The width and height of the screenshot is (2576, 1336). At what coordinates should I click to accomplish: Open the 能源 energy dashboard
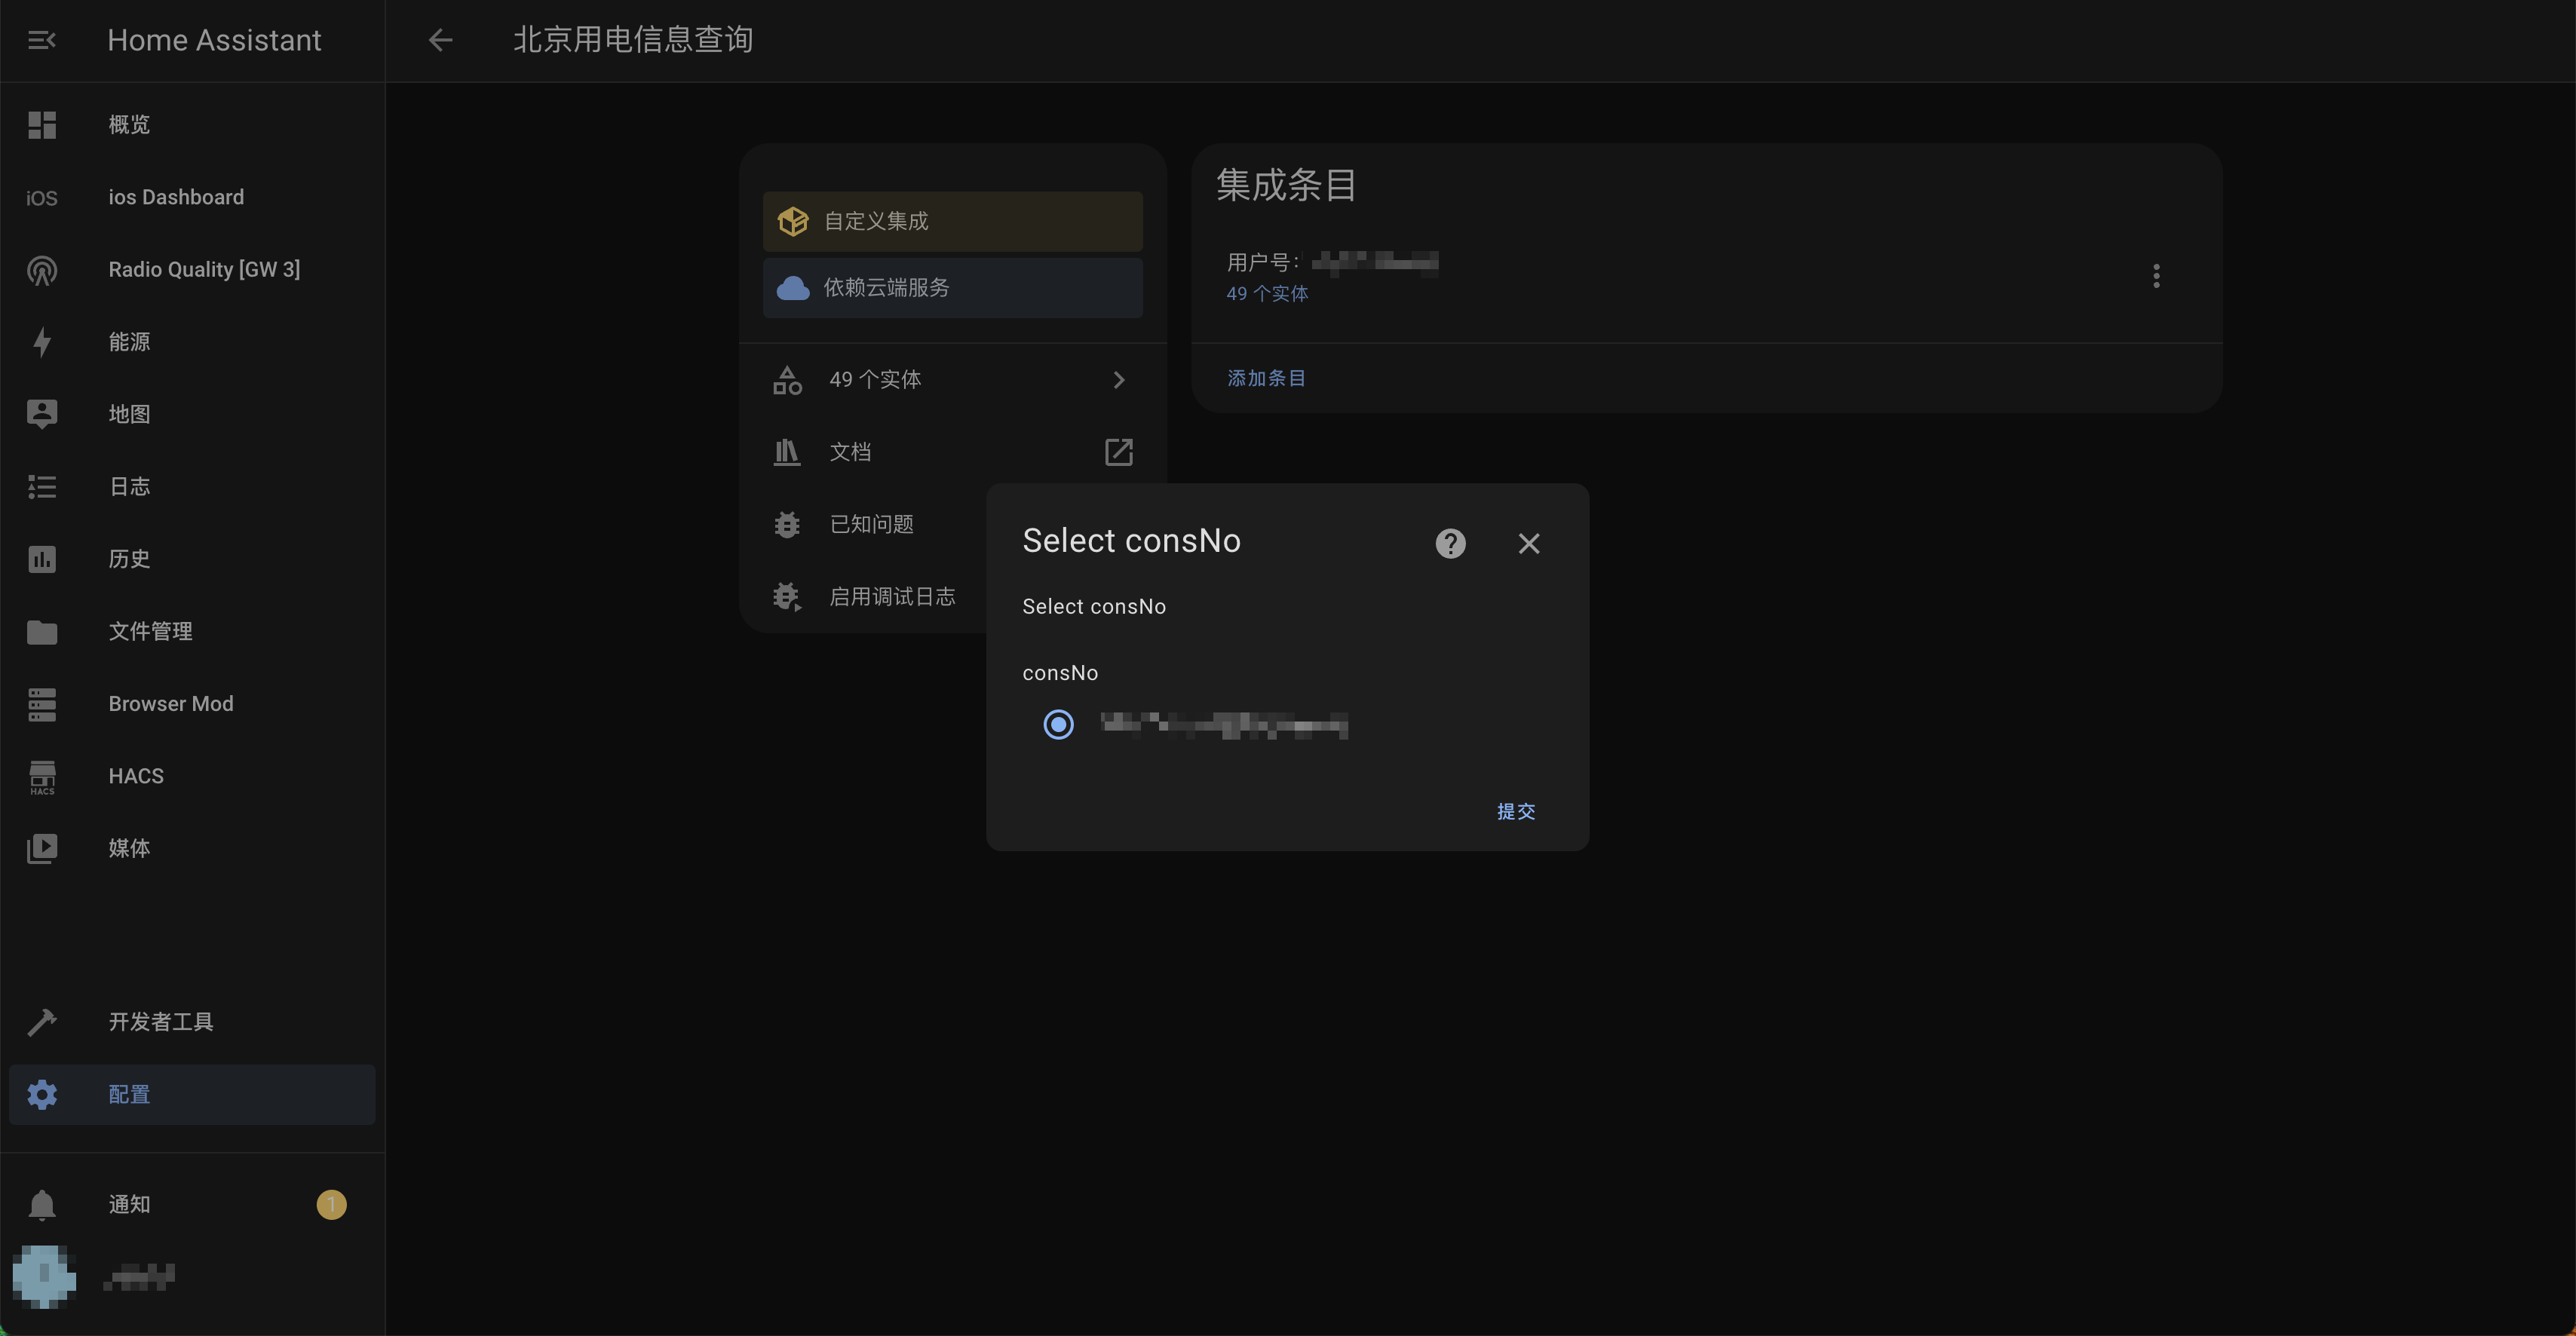click(129, 342)
